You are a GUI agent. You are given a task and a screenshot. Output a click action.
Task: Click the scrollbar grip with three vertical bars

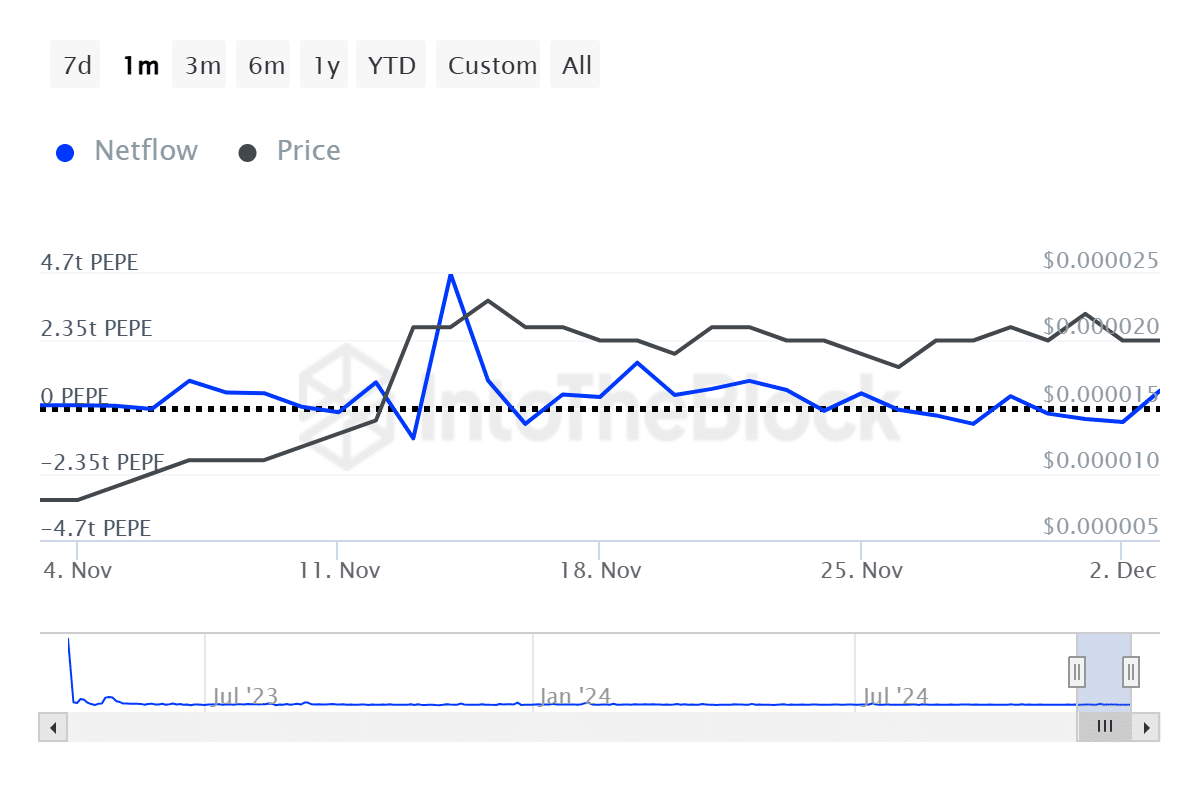(1104, 727)
